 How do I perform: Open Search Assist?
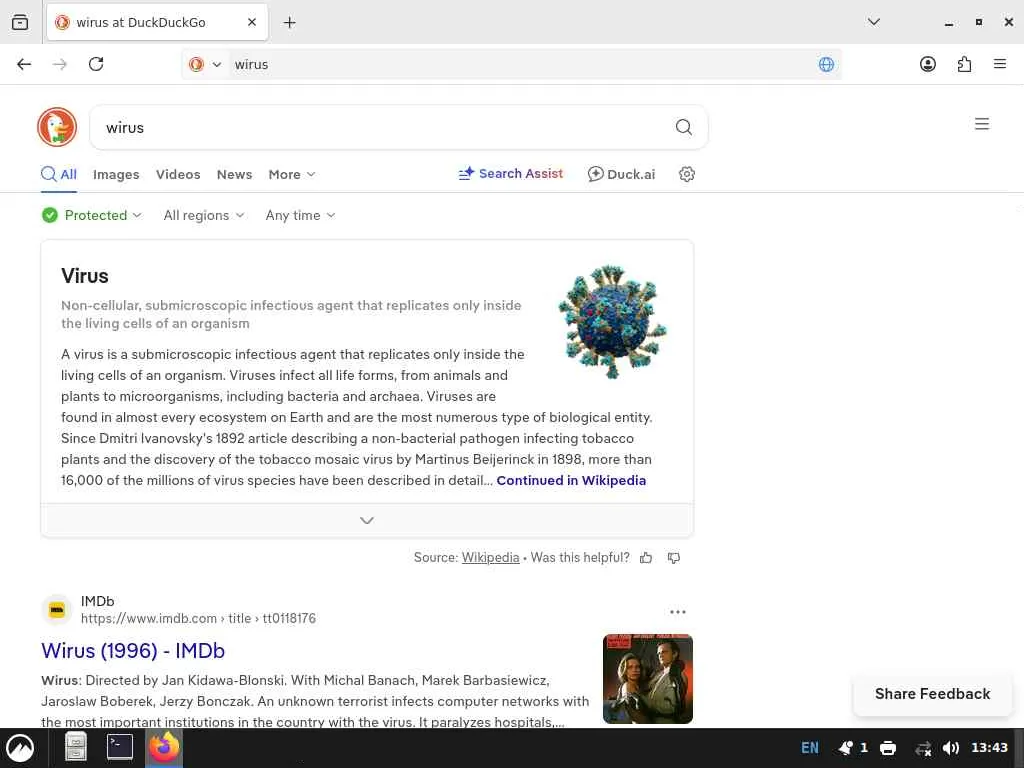click(511, 174)
